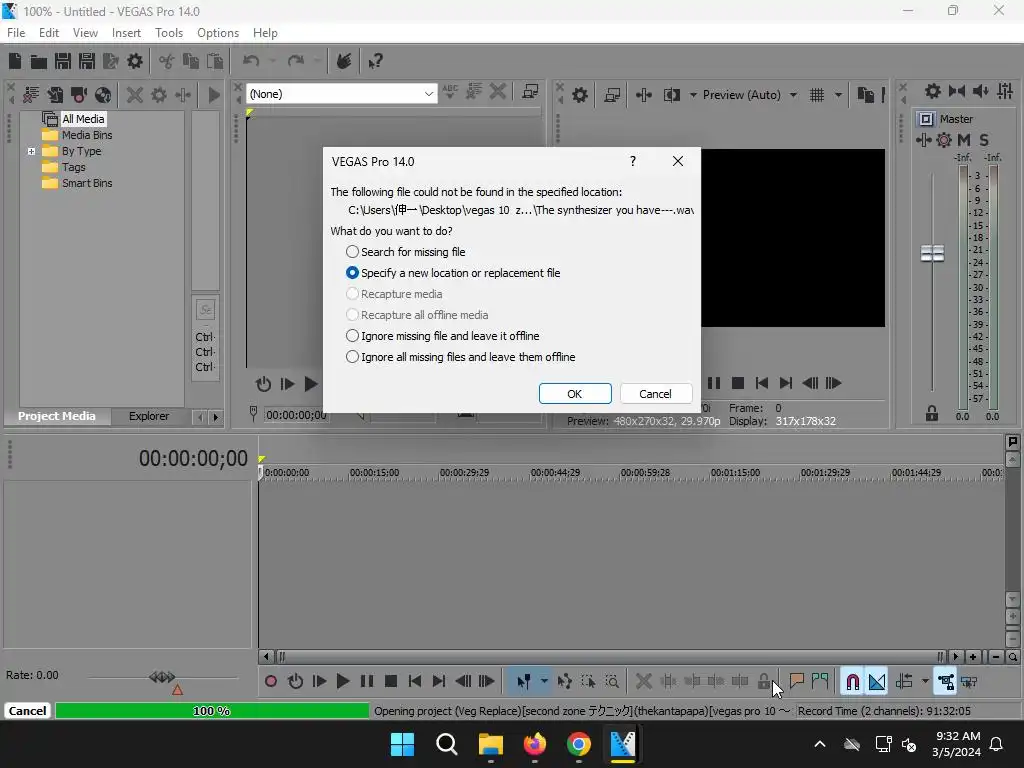This screenshot has height=768, width=1024.
Task: Open the Windows tray hidden icons chevron
Action: pos(820,744)
